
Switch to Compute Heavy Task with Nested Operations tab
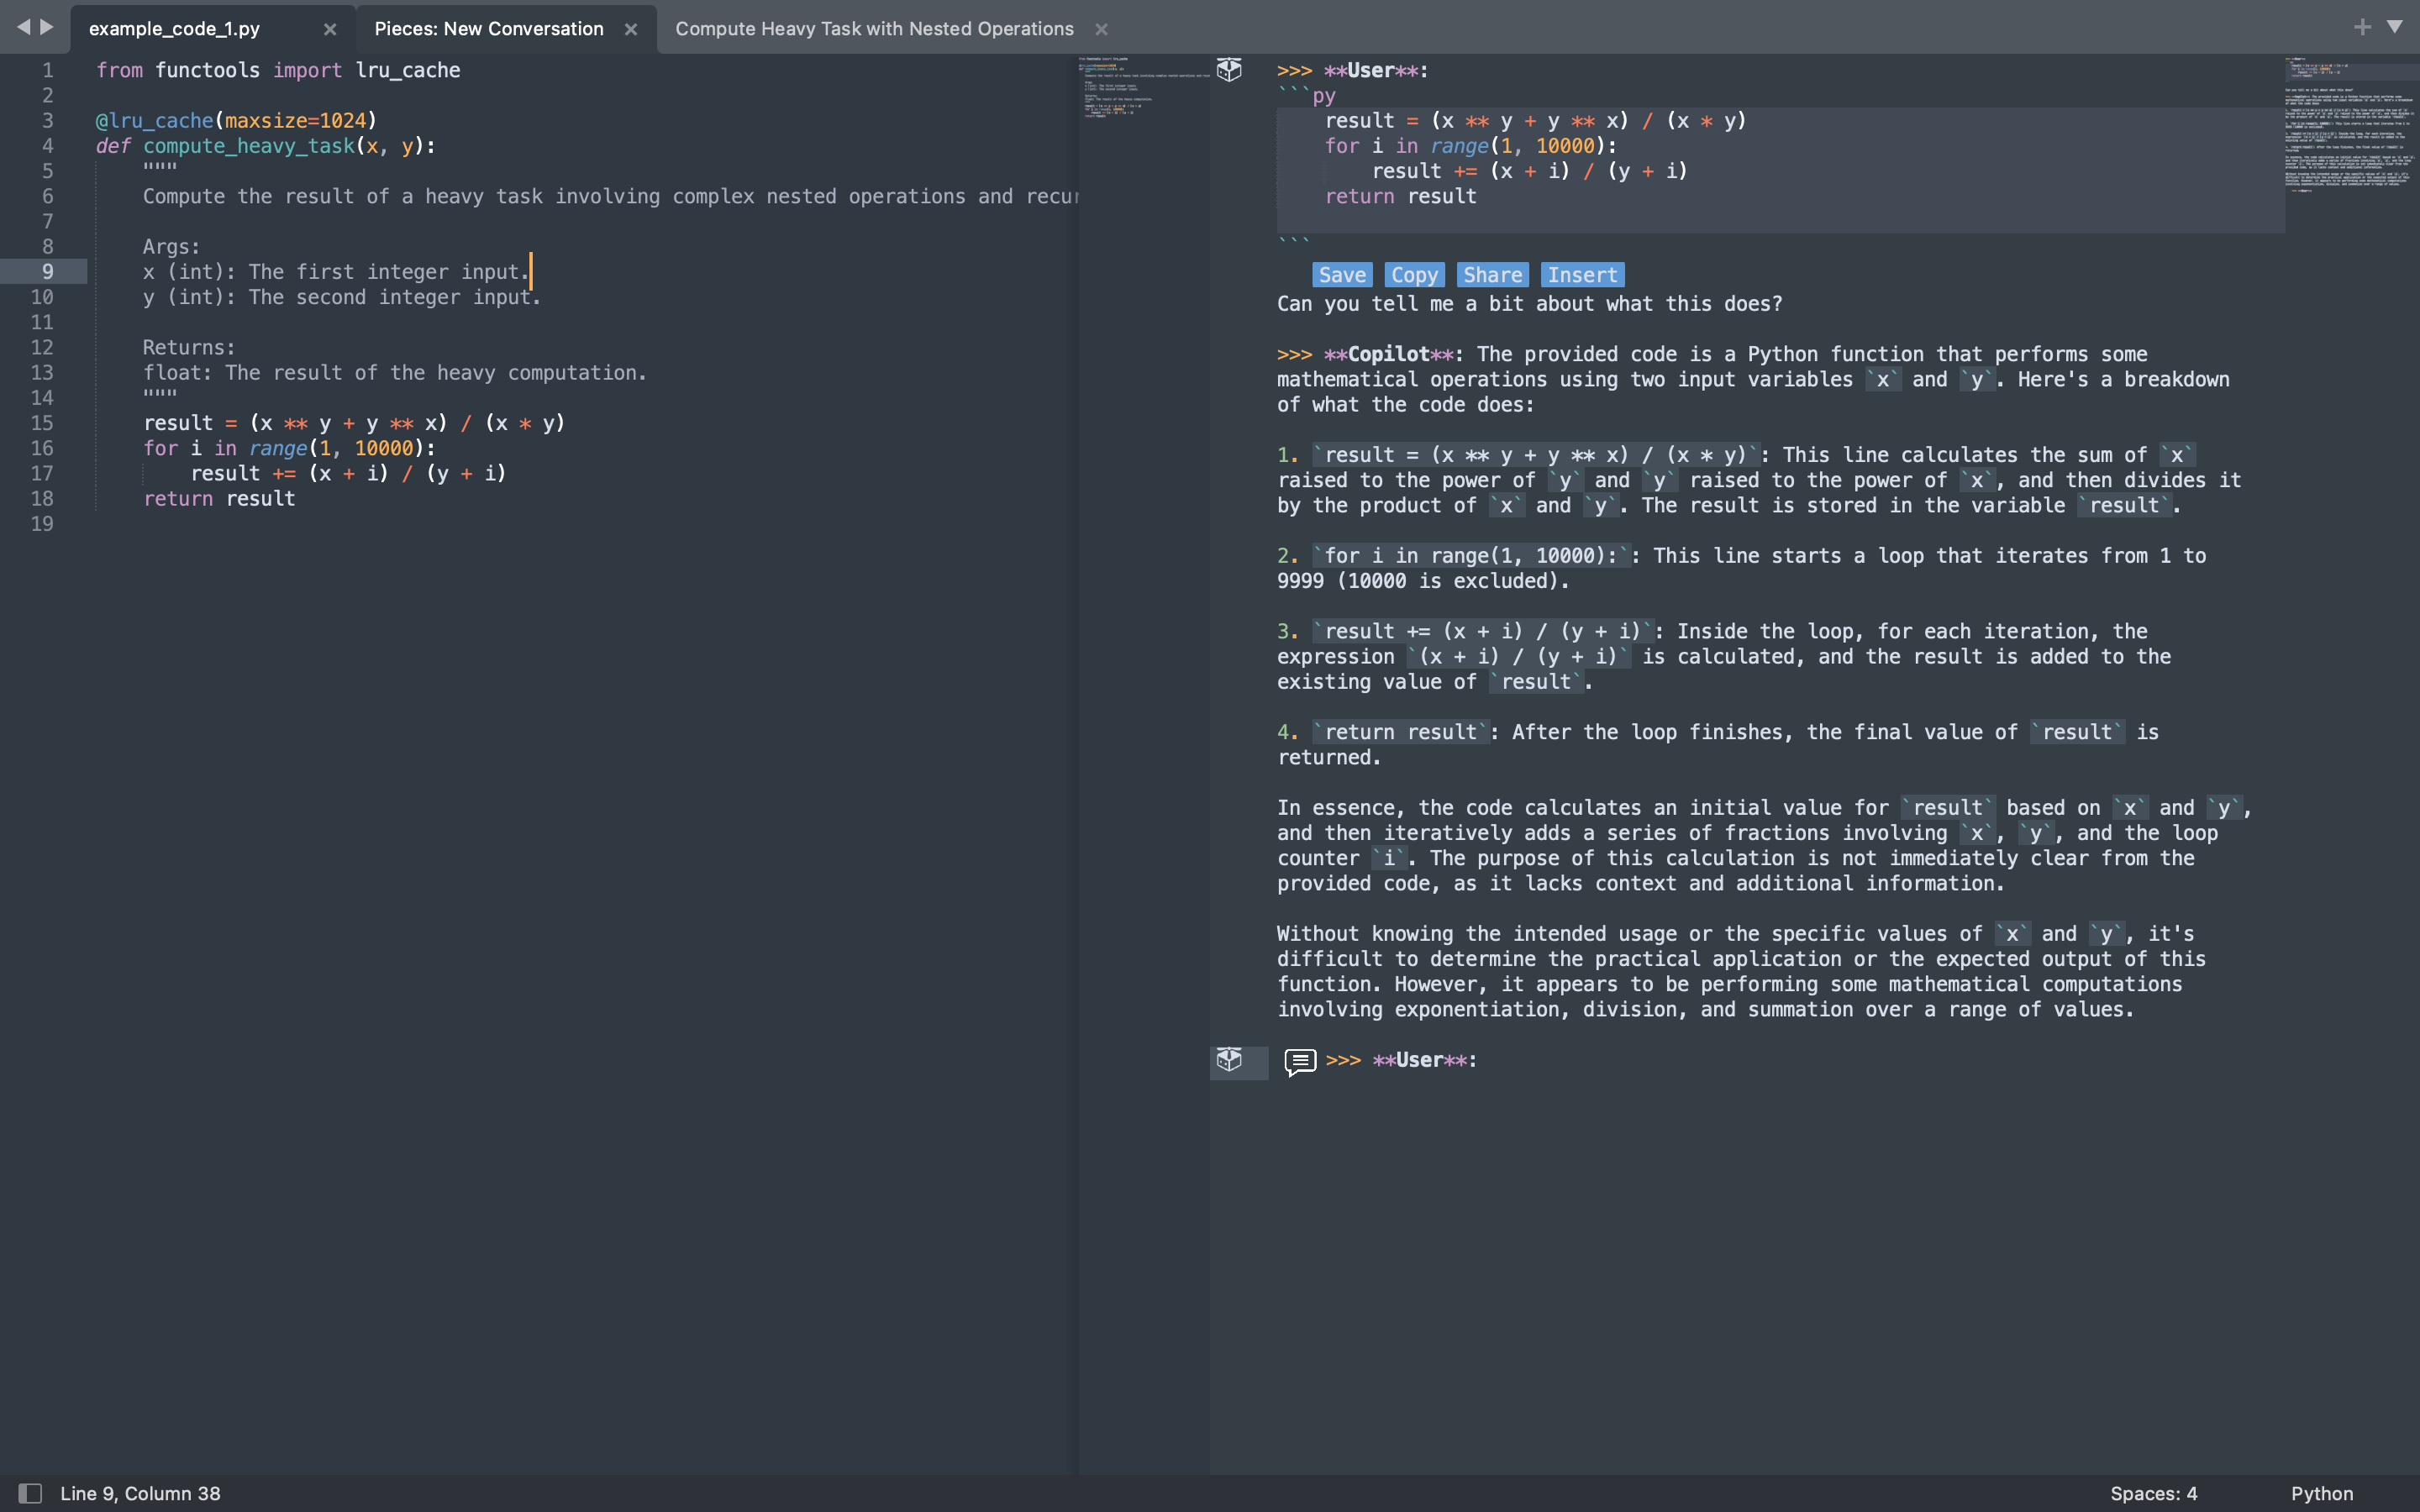tap(873, 29)
